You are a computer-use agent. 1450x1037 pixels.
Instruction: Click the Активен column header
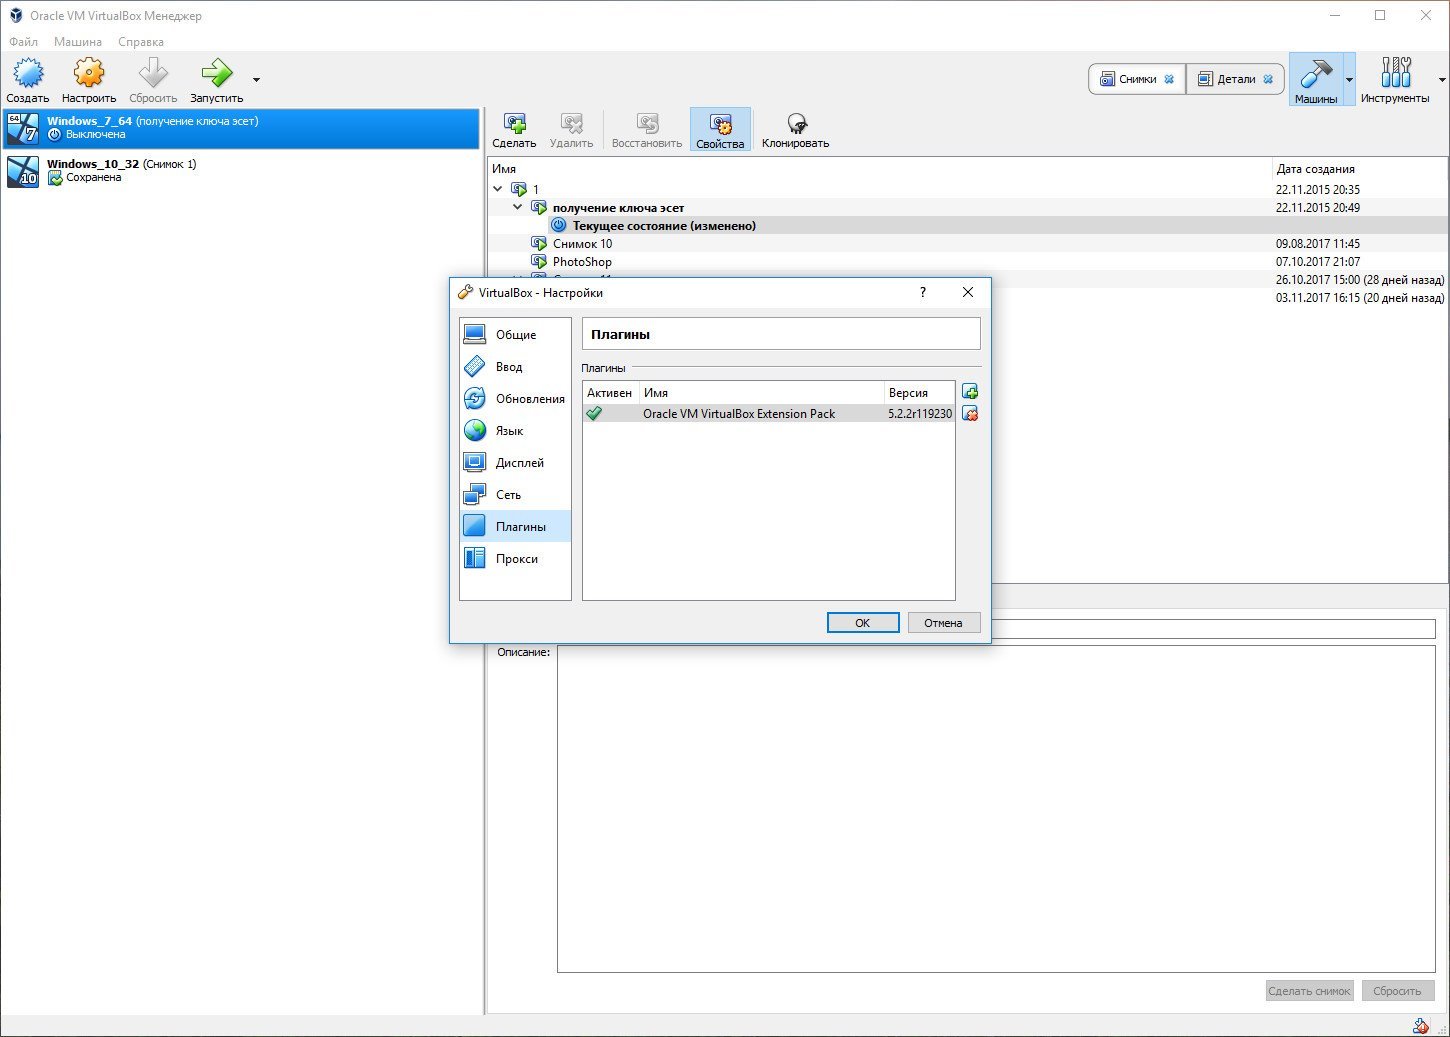click(x=610, y=392)
